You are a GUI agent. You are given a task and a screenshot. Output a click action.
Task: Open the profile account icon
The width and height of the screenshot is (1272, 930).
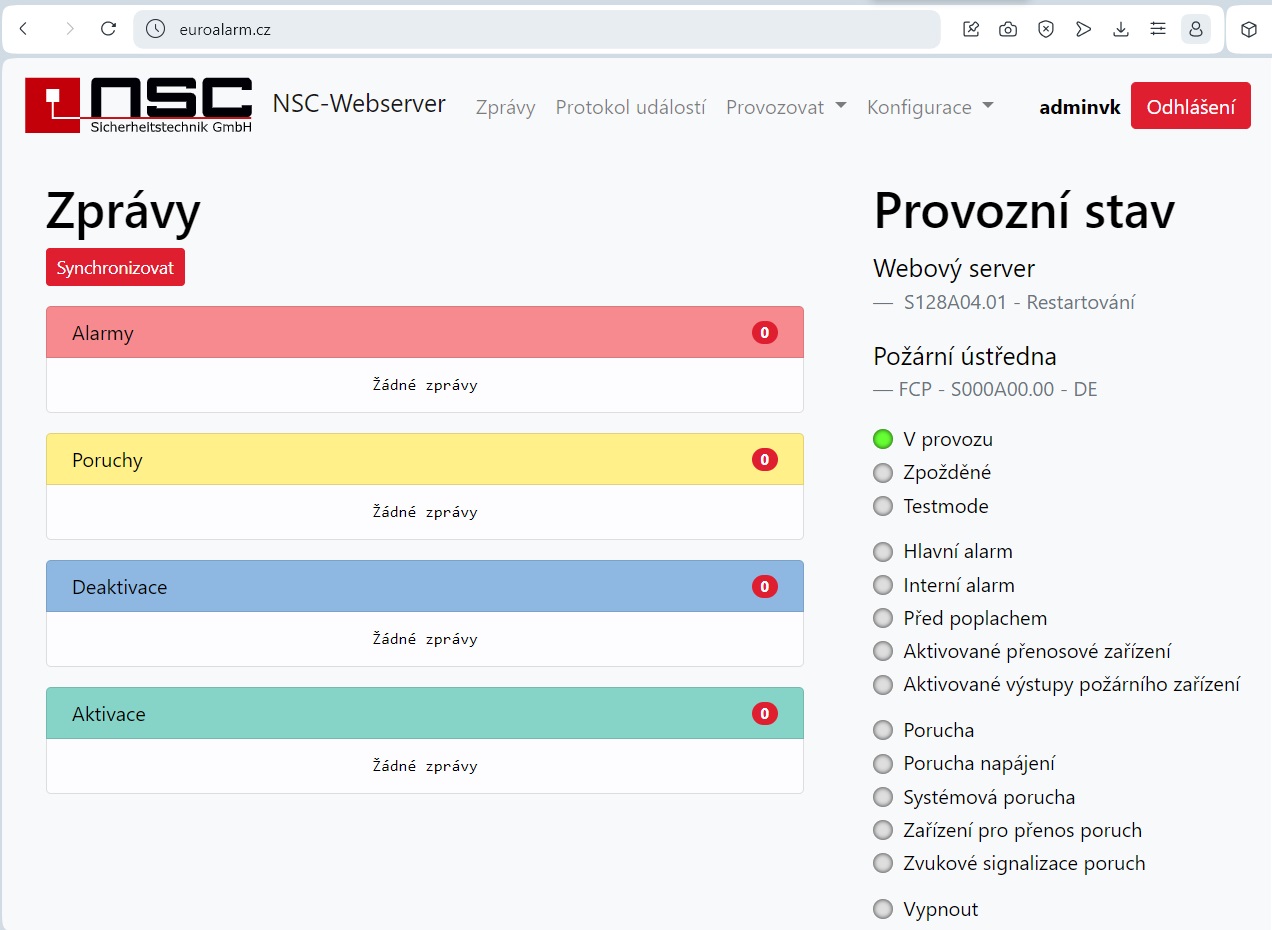(1195, 29)
